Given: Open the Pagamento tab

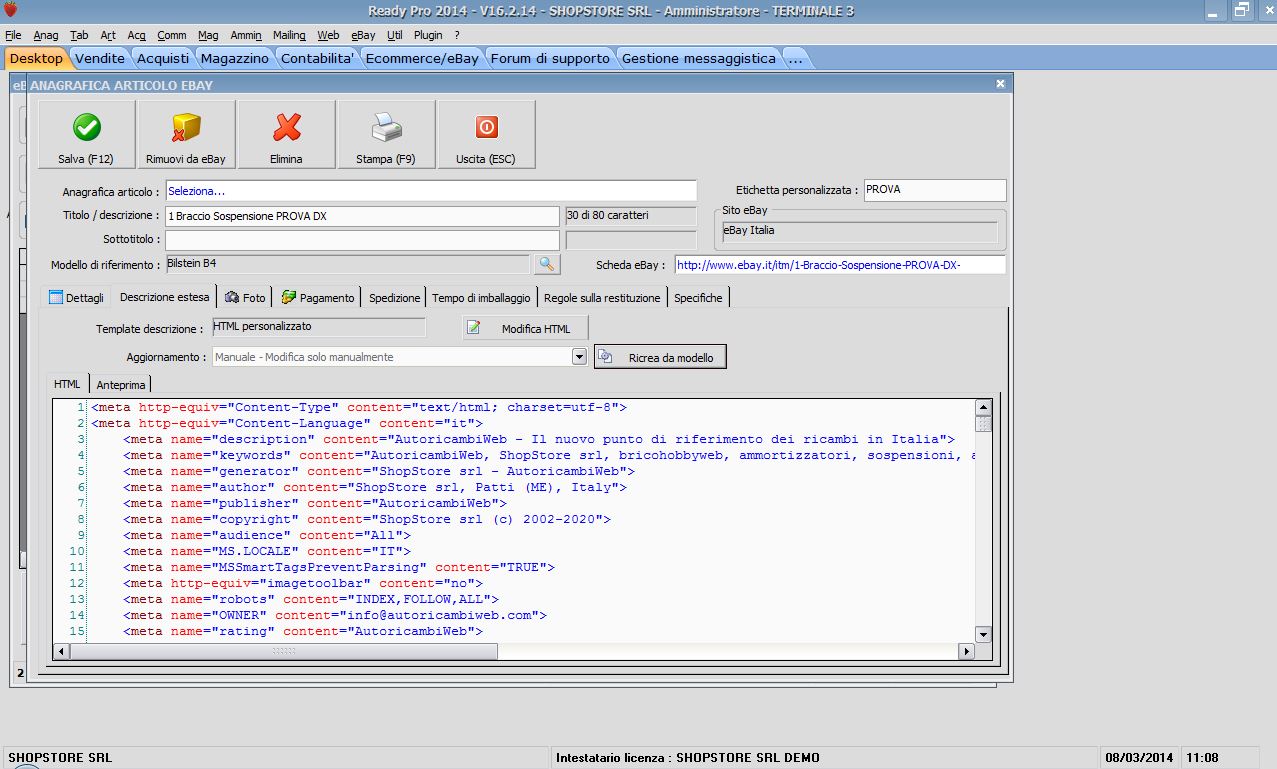Looking at the screenshot, I should tap(318, 298).
